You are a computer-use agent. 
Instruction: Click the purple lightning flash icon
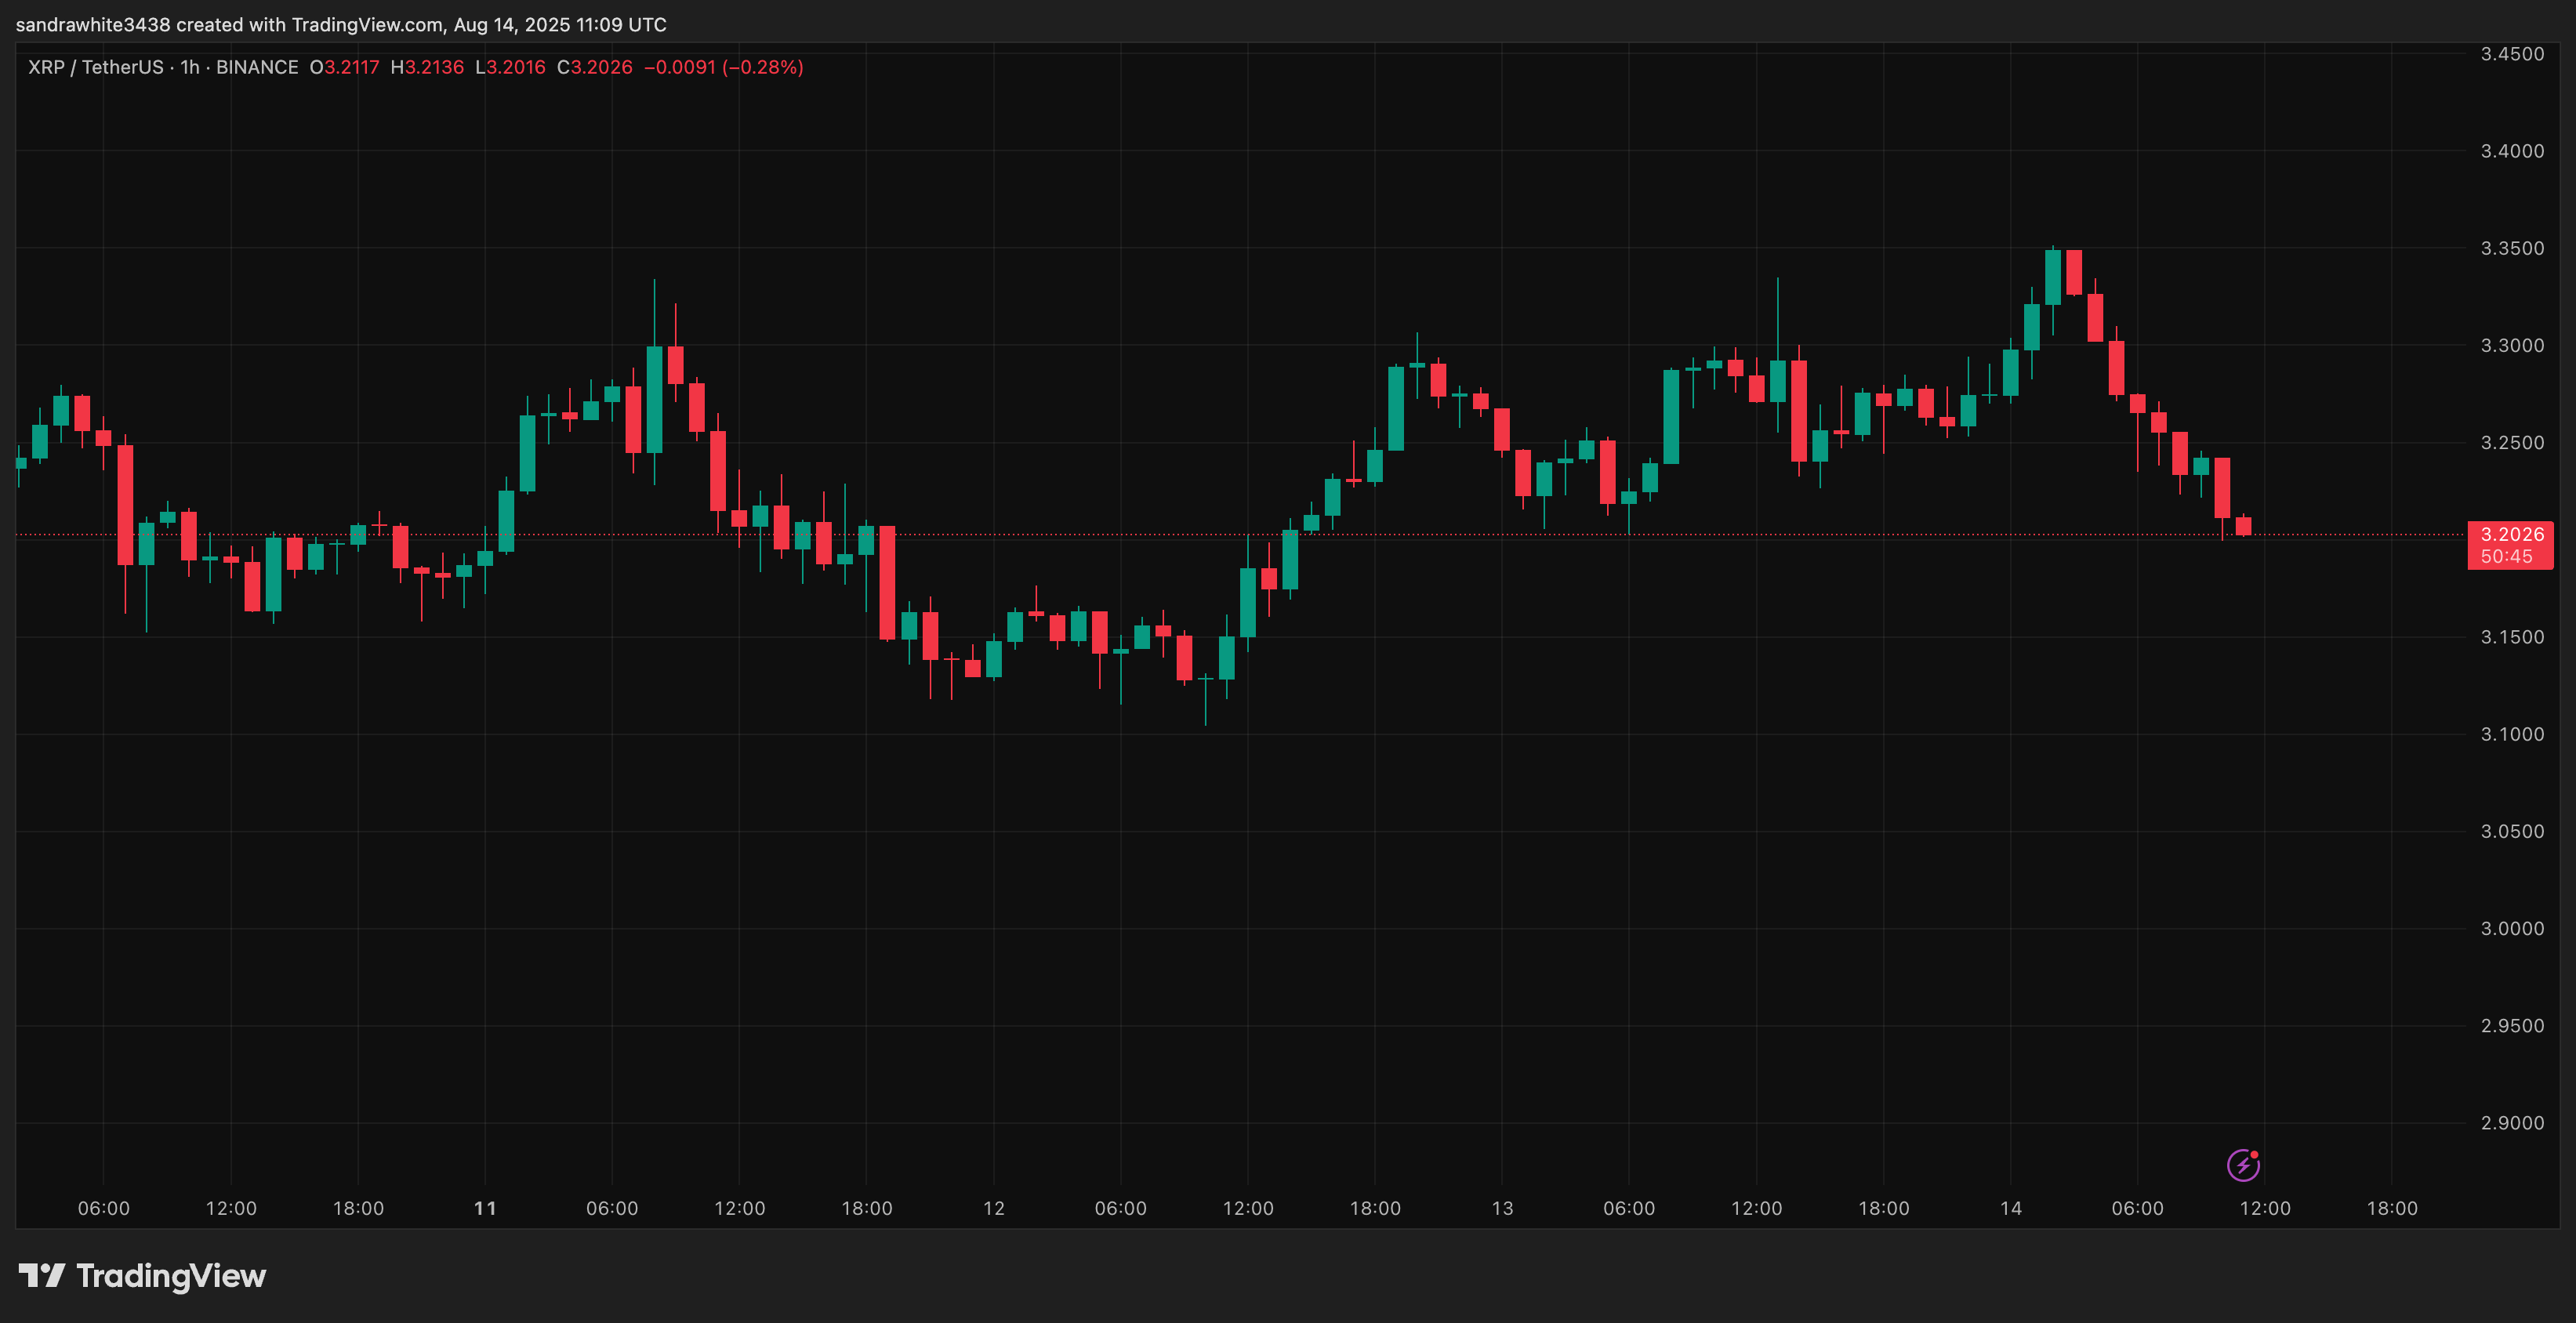(x=2243, y=1165)
